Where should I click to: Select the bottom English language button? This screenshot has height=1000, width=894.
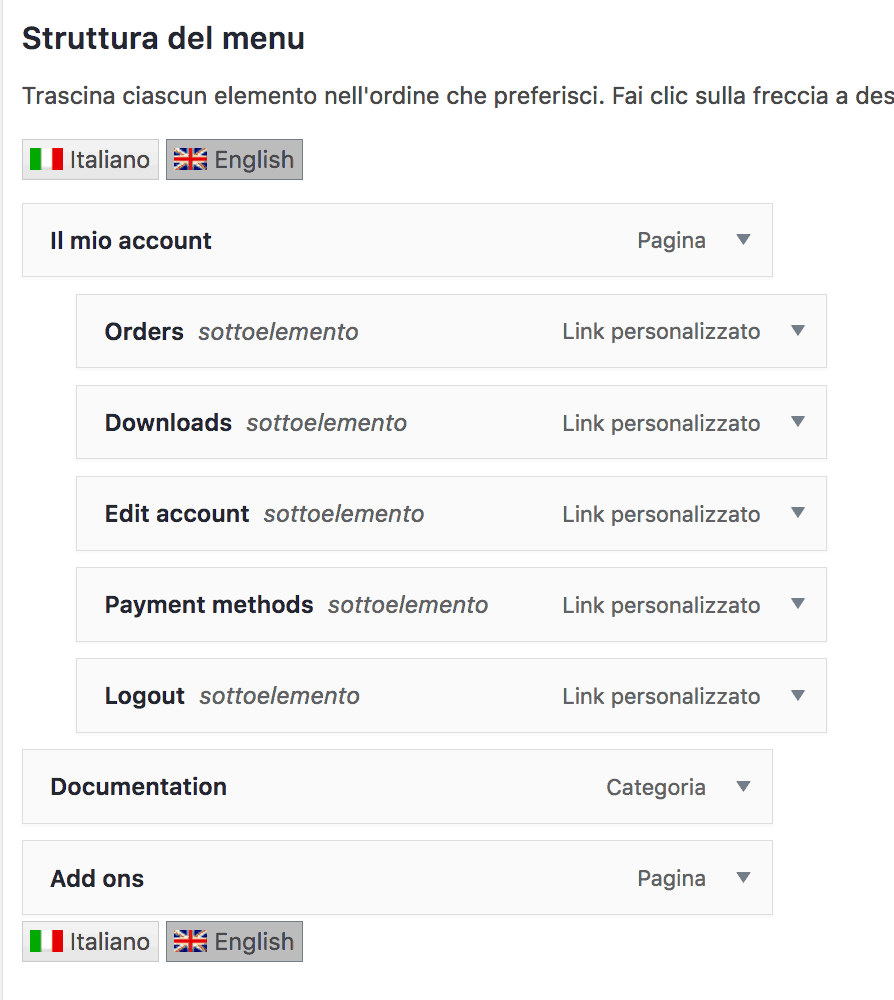click(235, 941)
